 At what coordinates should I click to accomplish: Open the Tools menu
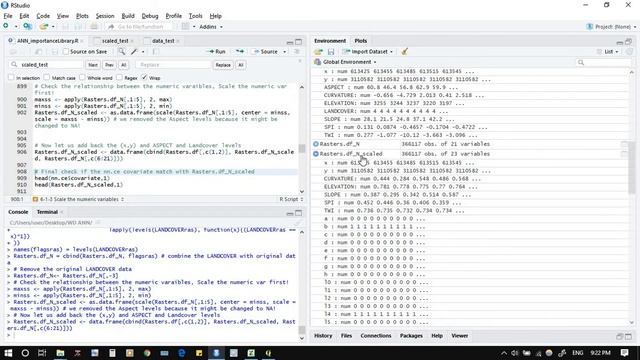pos(196,16)
